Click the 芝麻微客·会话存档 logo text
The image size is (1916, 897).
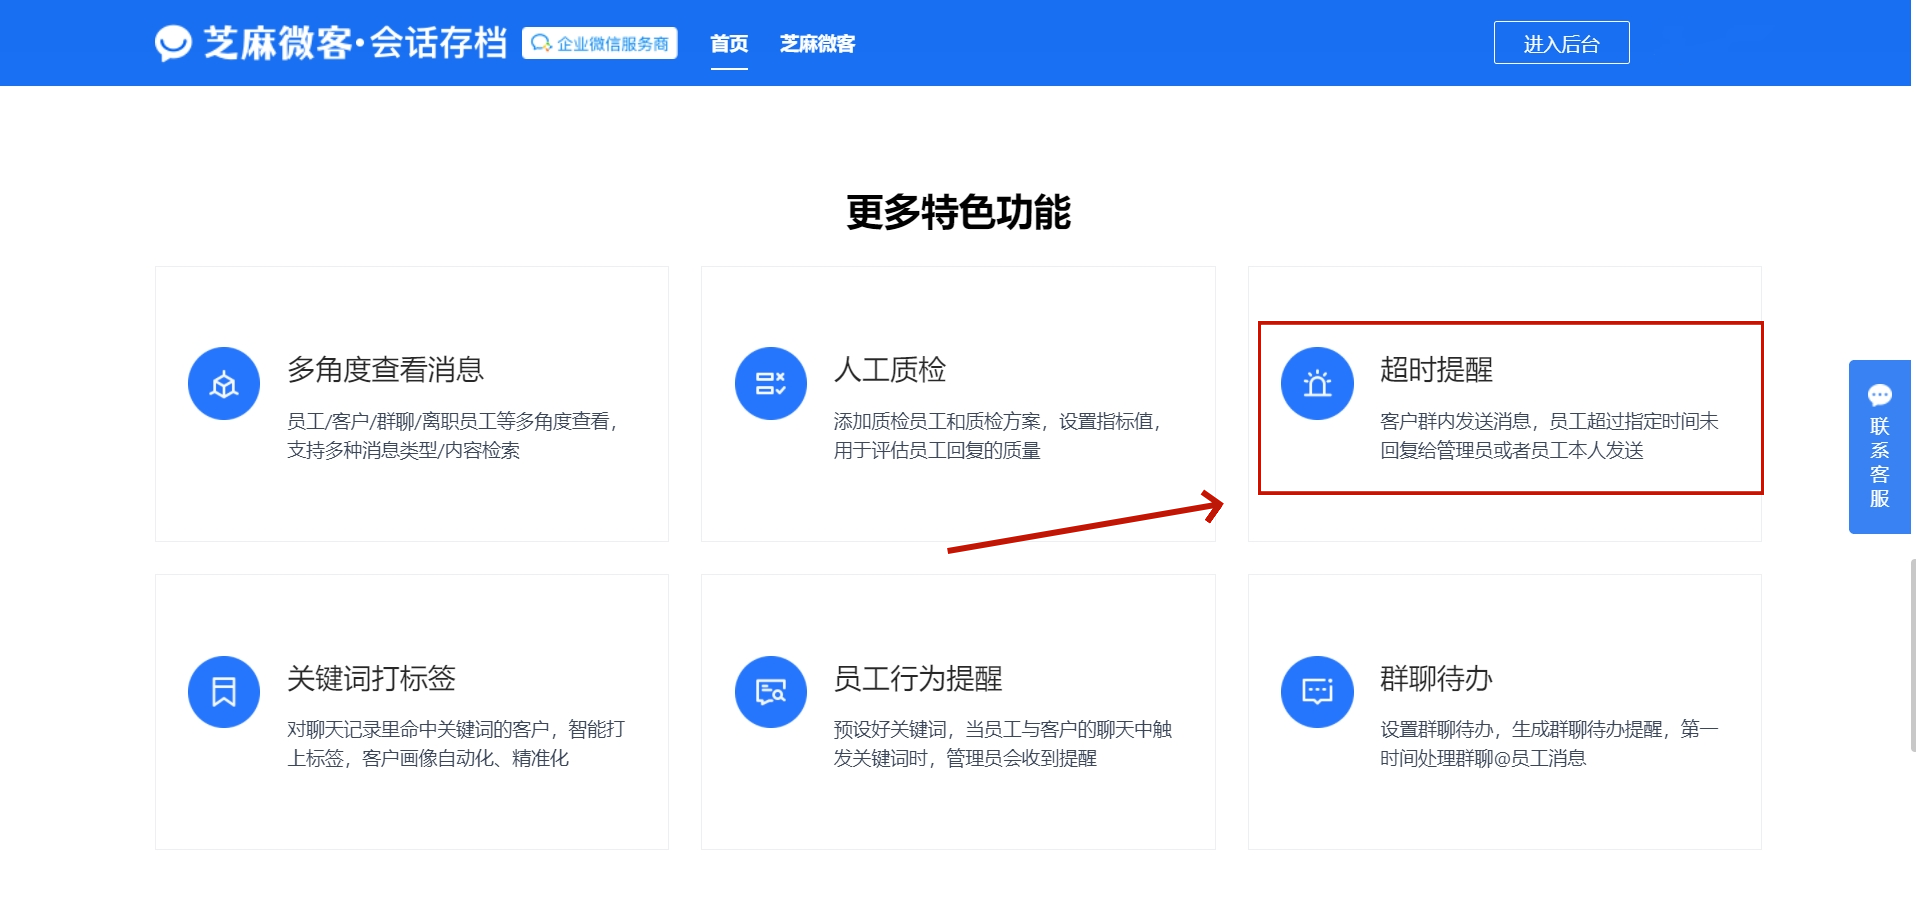(356, 43)
